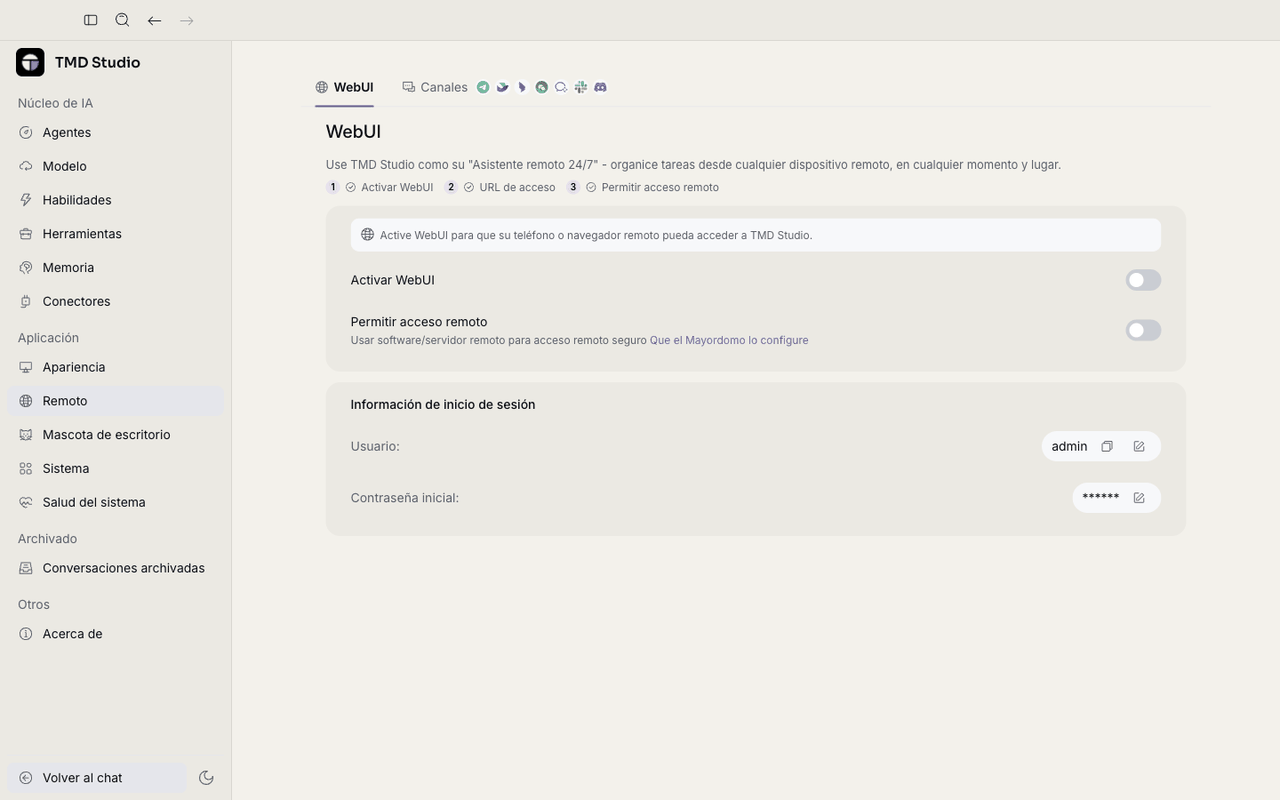Click the admin username text
Image resolution: width=1280 pixels, height=800 pixels.
pyautogui.click(x=1069, y=447)
